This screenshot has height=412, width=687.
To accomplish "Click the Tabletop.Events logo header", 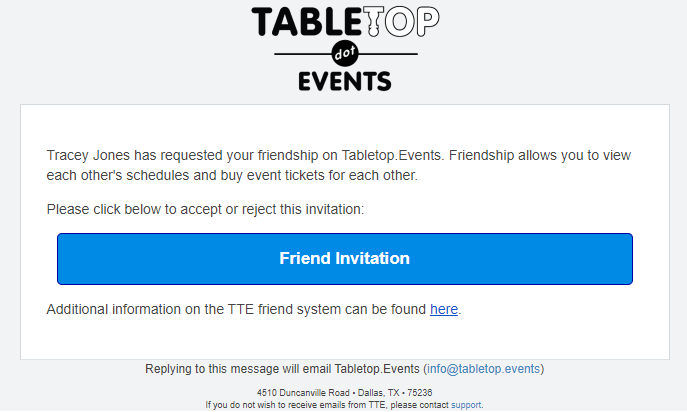I will (x=345, y=48).
